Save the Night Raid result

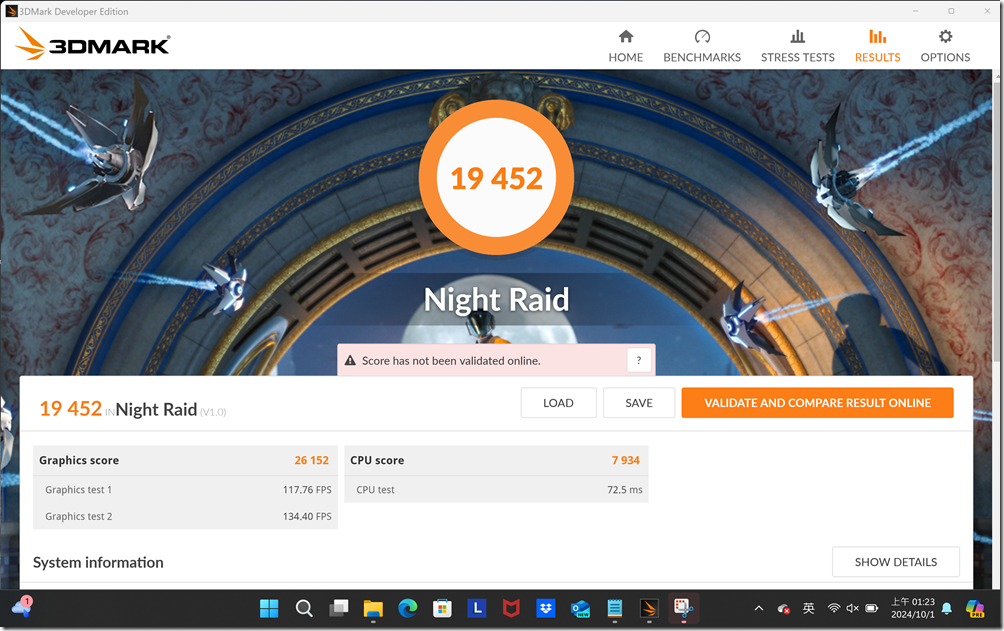point(638,402)
